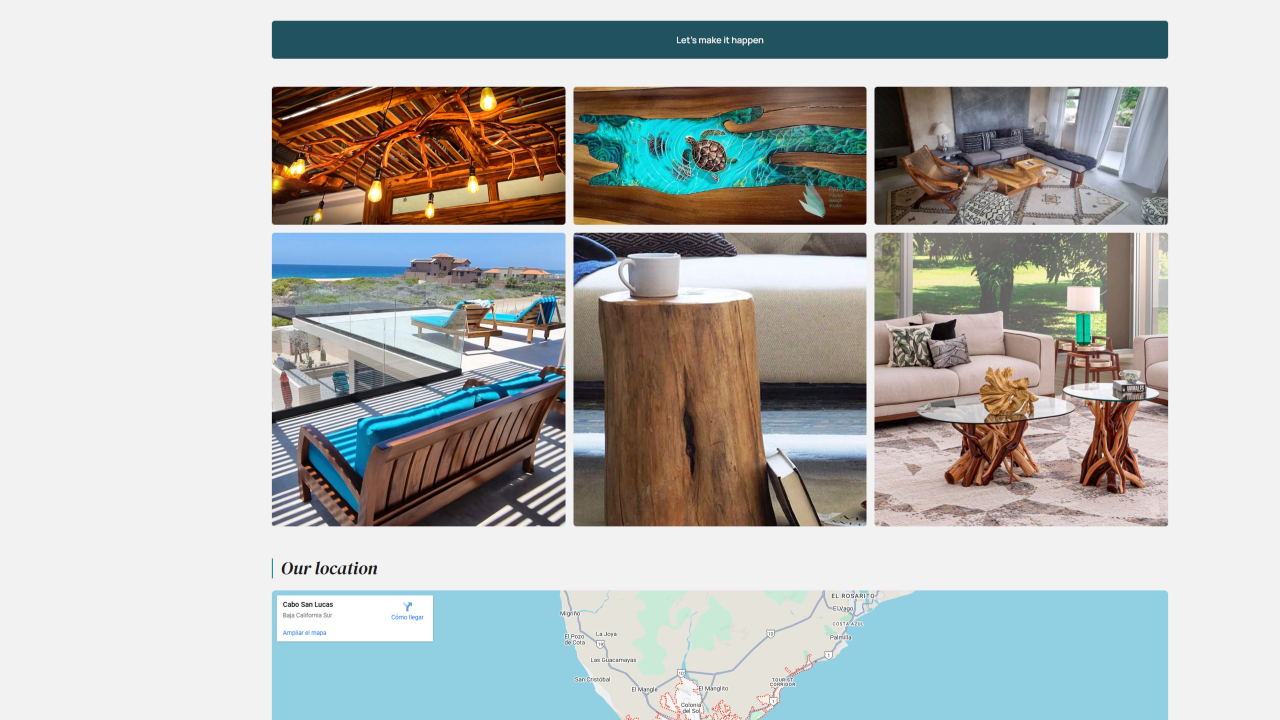Click the El Mangle label on the map
This screenshot has width=1280, height=720.
click(645, 689)
